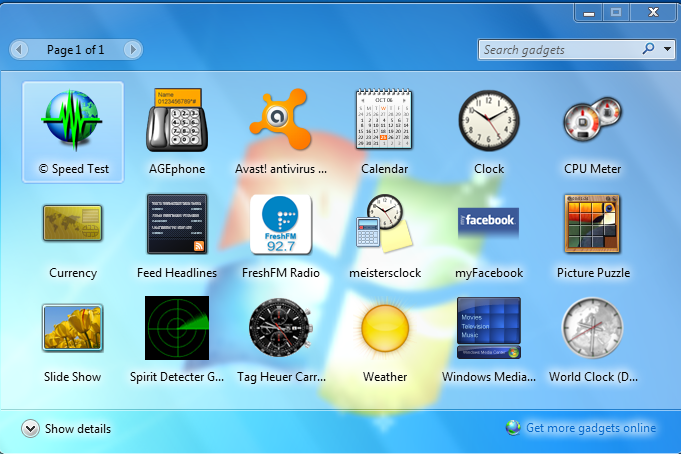The width and height of the screenshot is (681, 454).
Task: Select the Avast! antivirus gadget icon
Action: point(281,119)
